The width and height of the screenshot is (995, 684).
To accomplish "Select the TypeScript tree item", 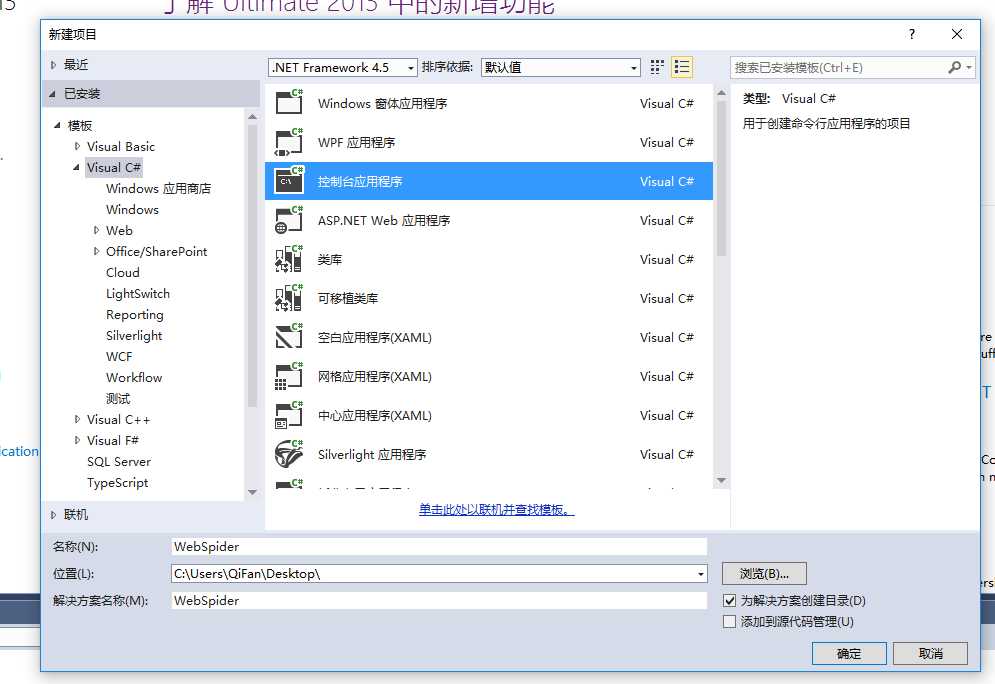I will 117,482.
